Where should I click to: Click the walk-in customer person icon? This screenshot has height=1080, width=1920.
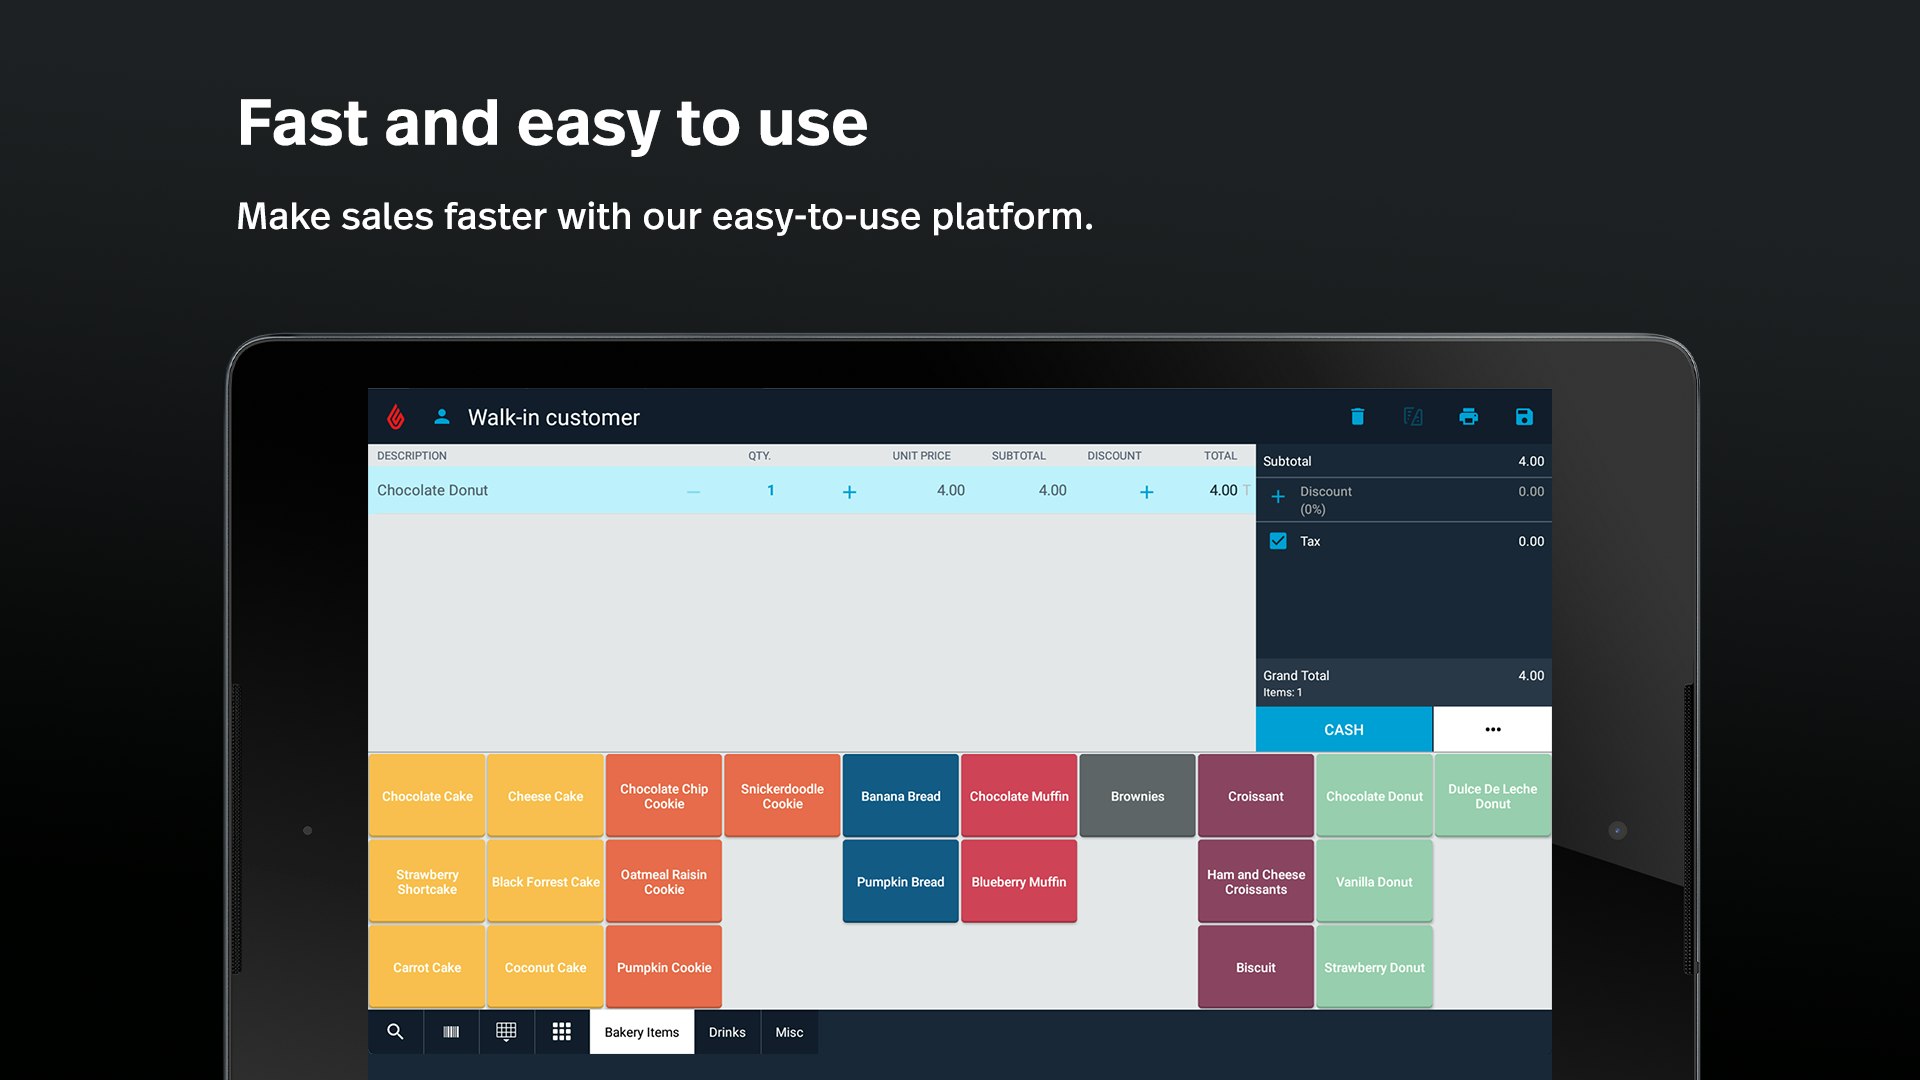coord(441,417)
